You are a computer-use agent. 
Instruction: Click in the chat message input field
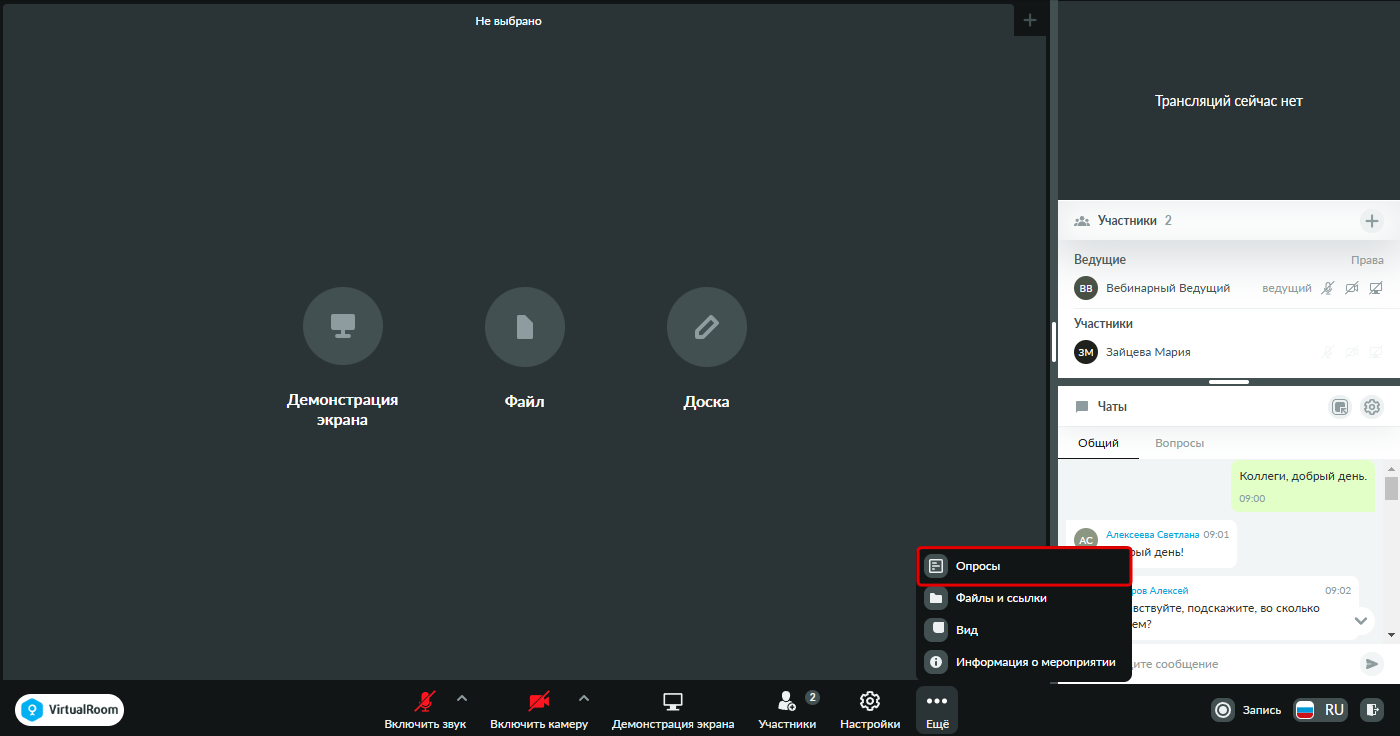pos(1238,663)
